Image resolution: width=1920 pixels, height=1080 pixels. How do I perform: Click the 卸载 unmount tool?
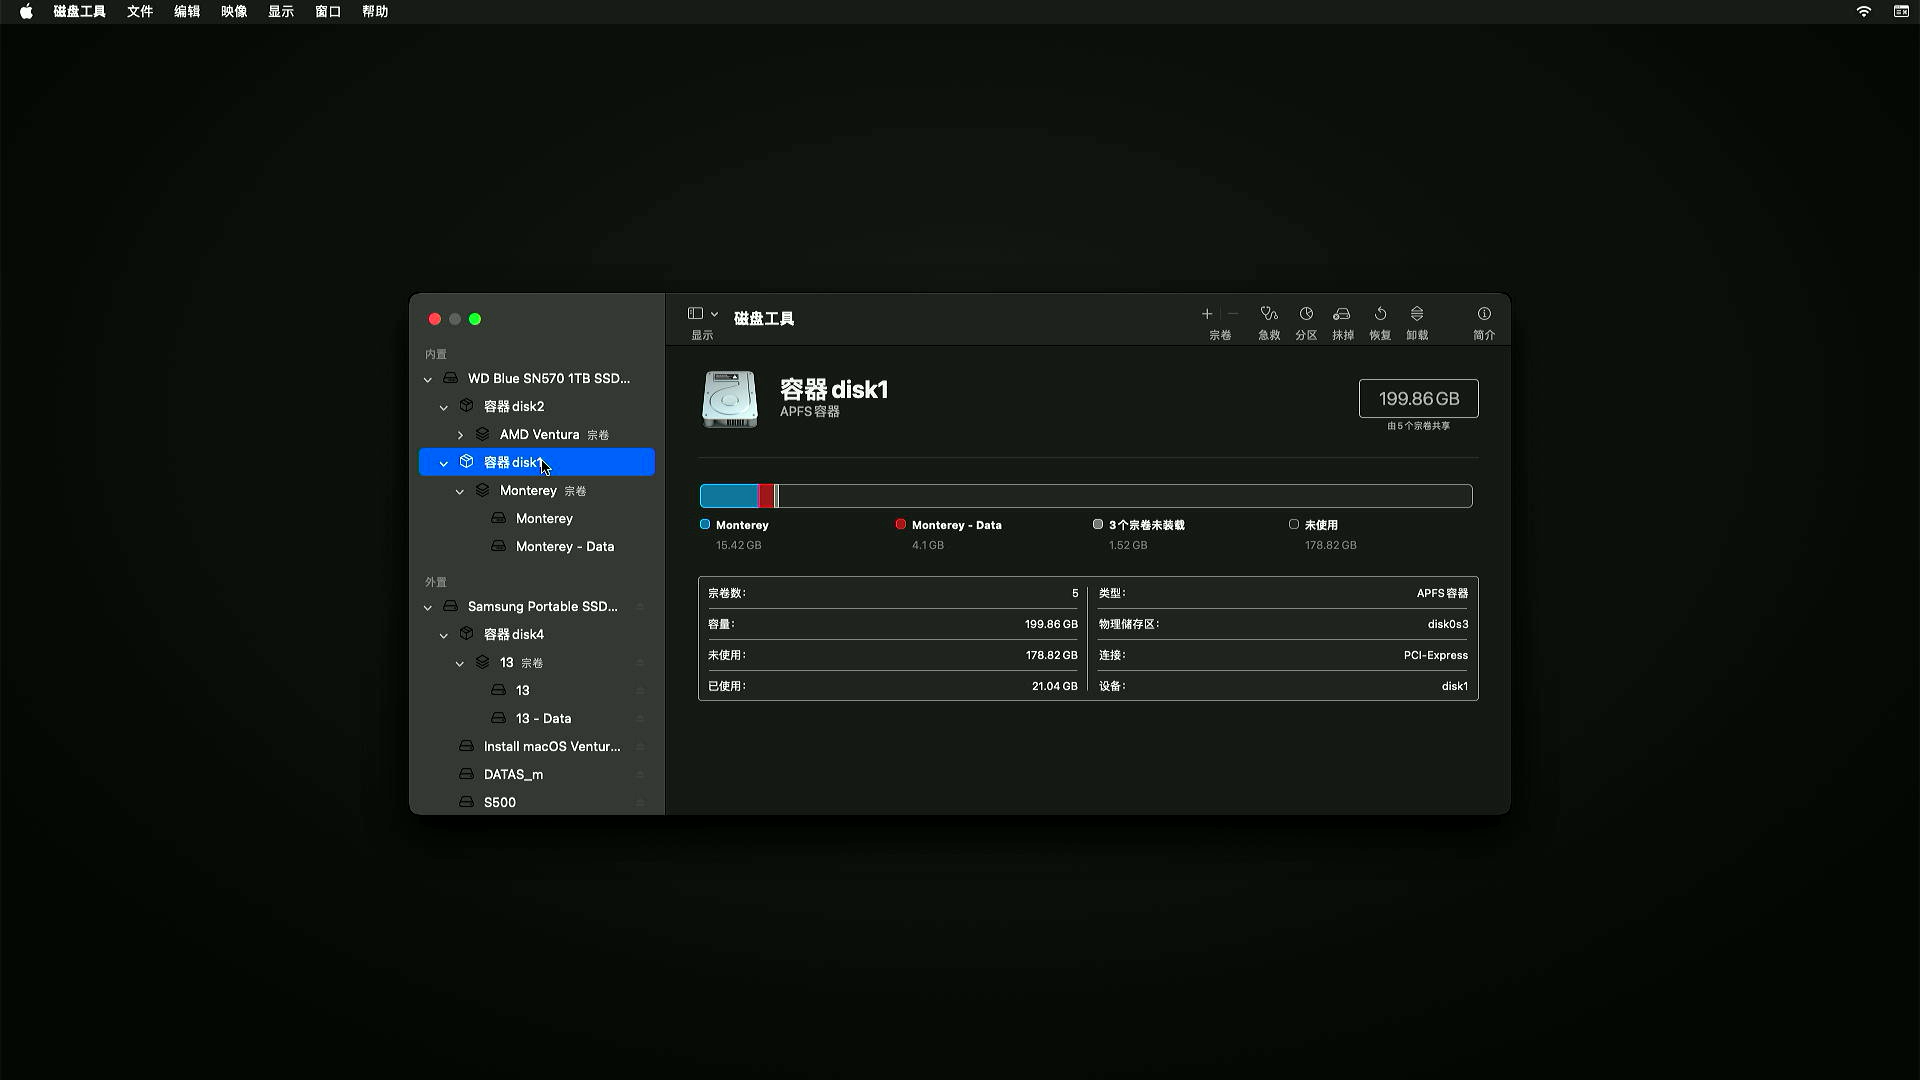tap(1417, 322)
